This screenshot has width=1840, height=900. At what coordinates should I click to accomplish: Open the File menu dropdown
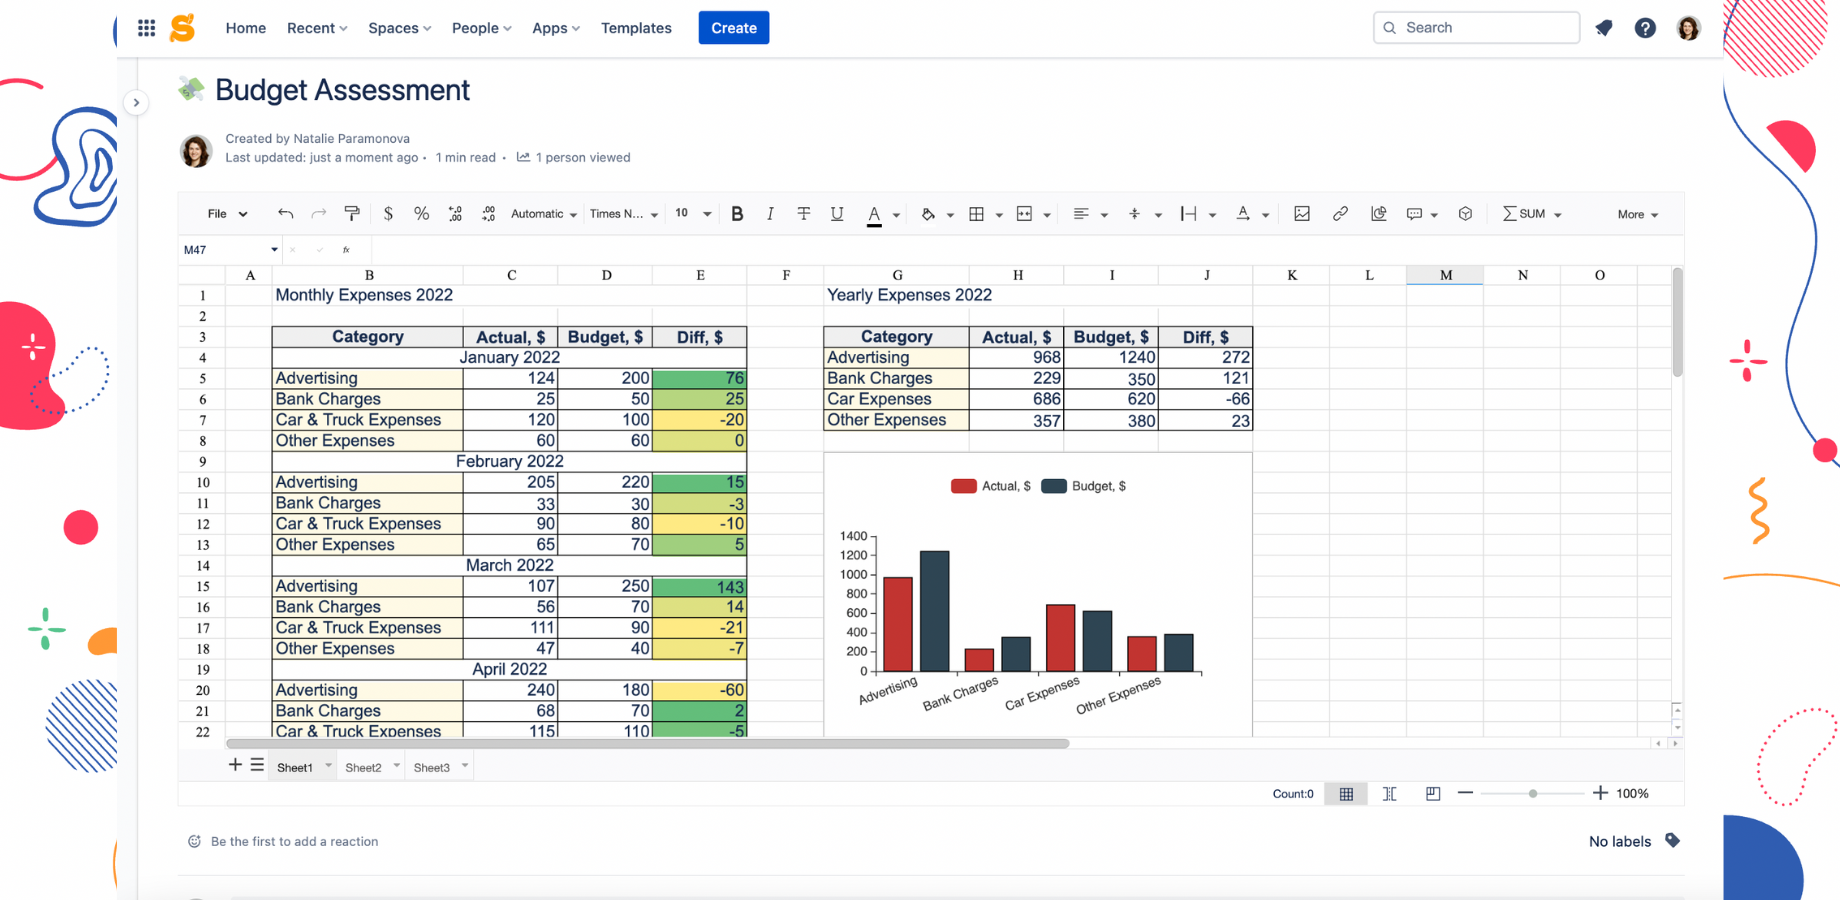pyautogui.click(x=227, y=214)
